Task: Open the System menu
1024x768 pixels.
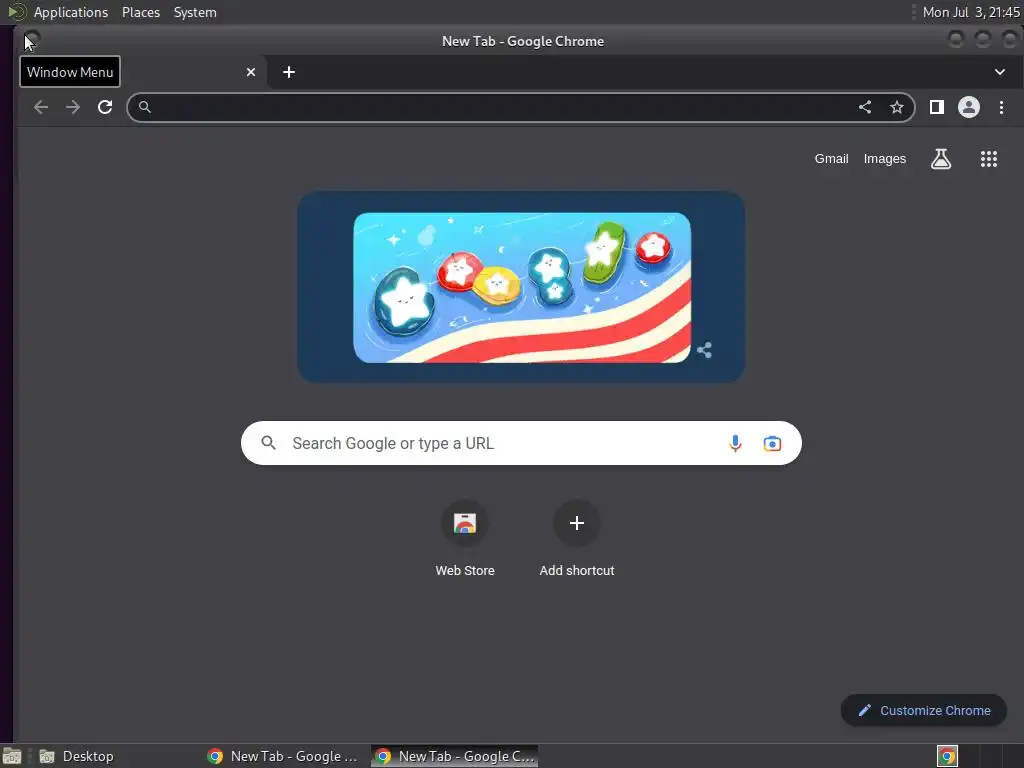Action: pyautogui.click(x=195, y=12)
